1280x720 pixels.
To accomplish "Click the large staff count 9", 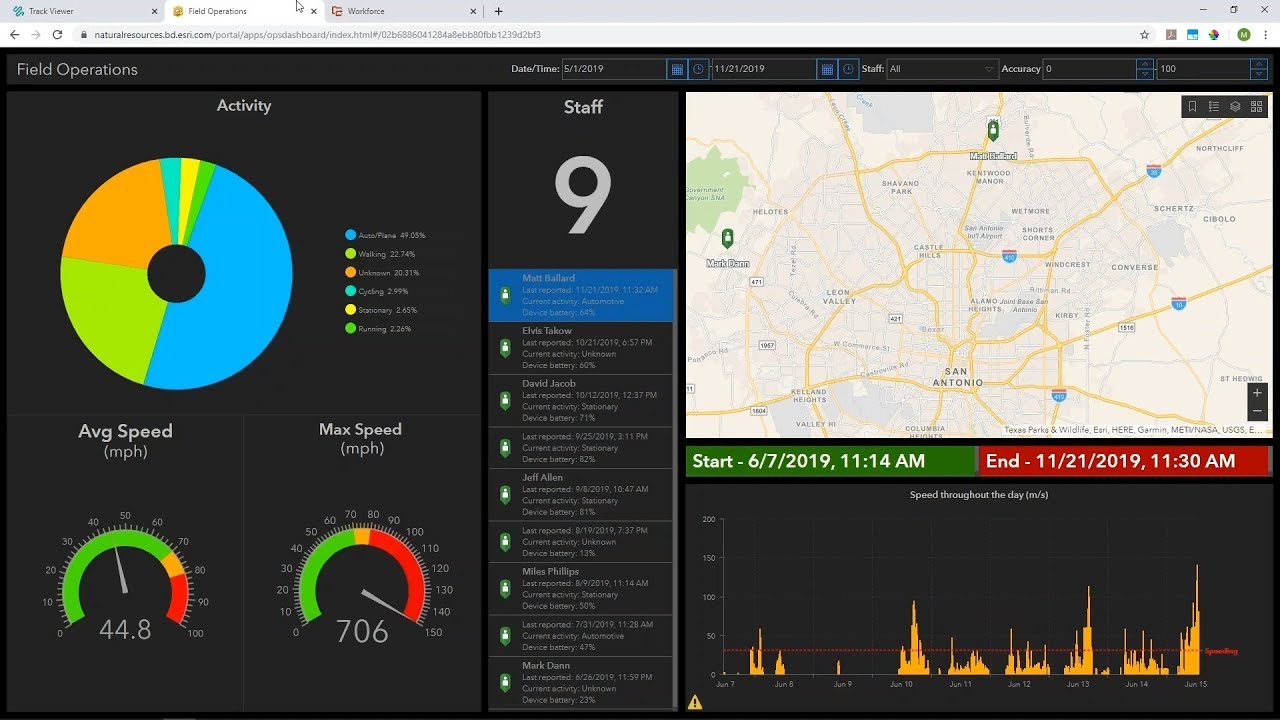I will 582,196.
